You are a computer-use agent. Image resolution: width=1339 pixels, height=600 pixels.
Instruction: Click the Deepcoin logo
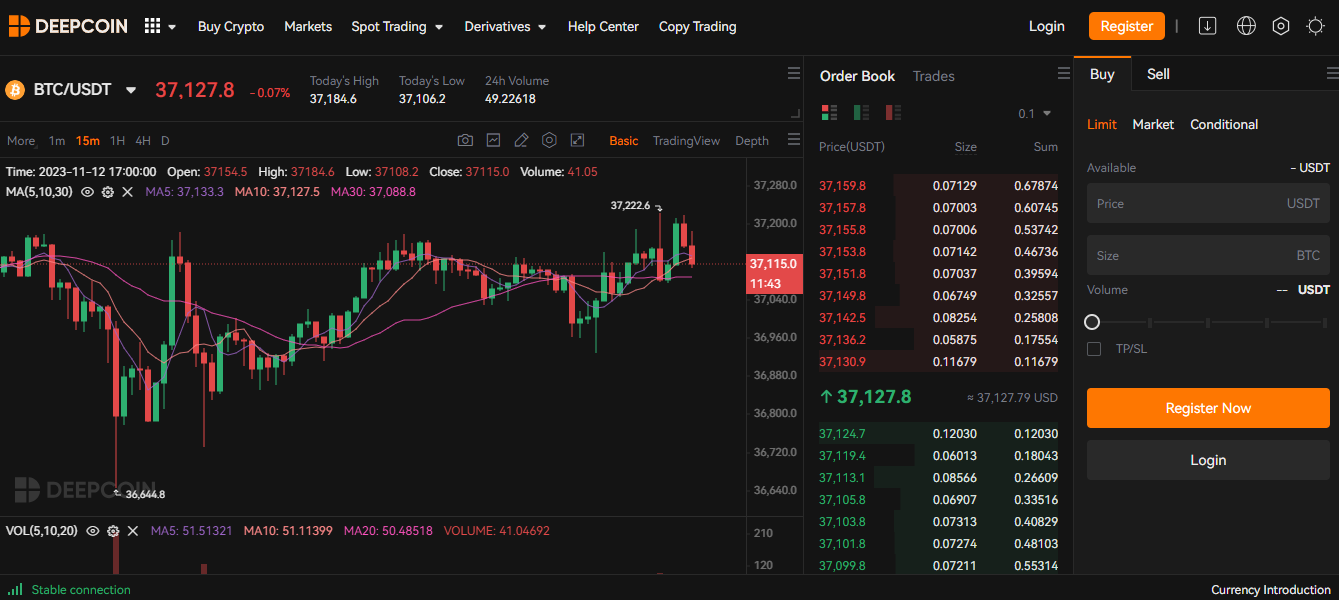pos(68,26)
